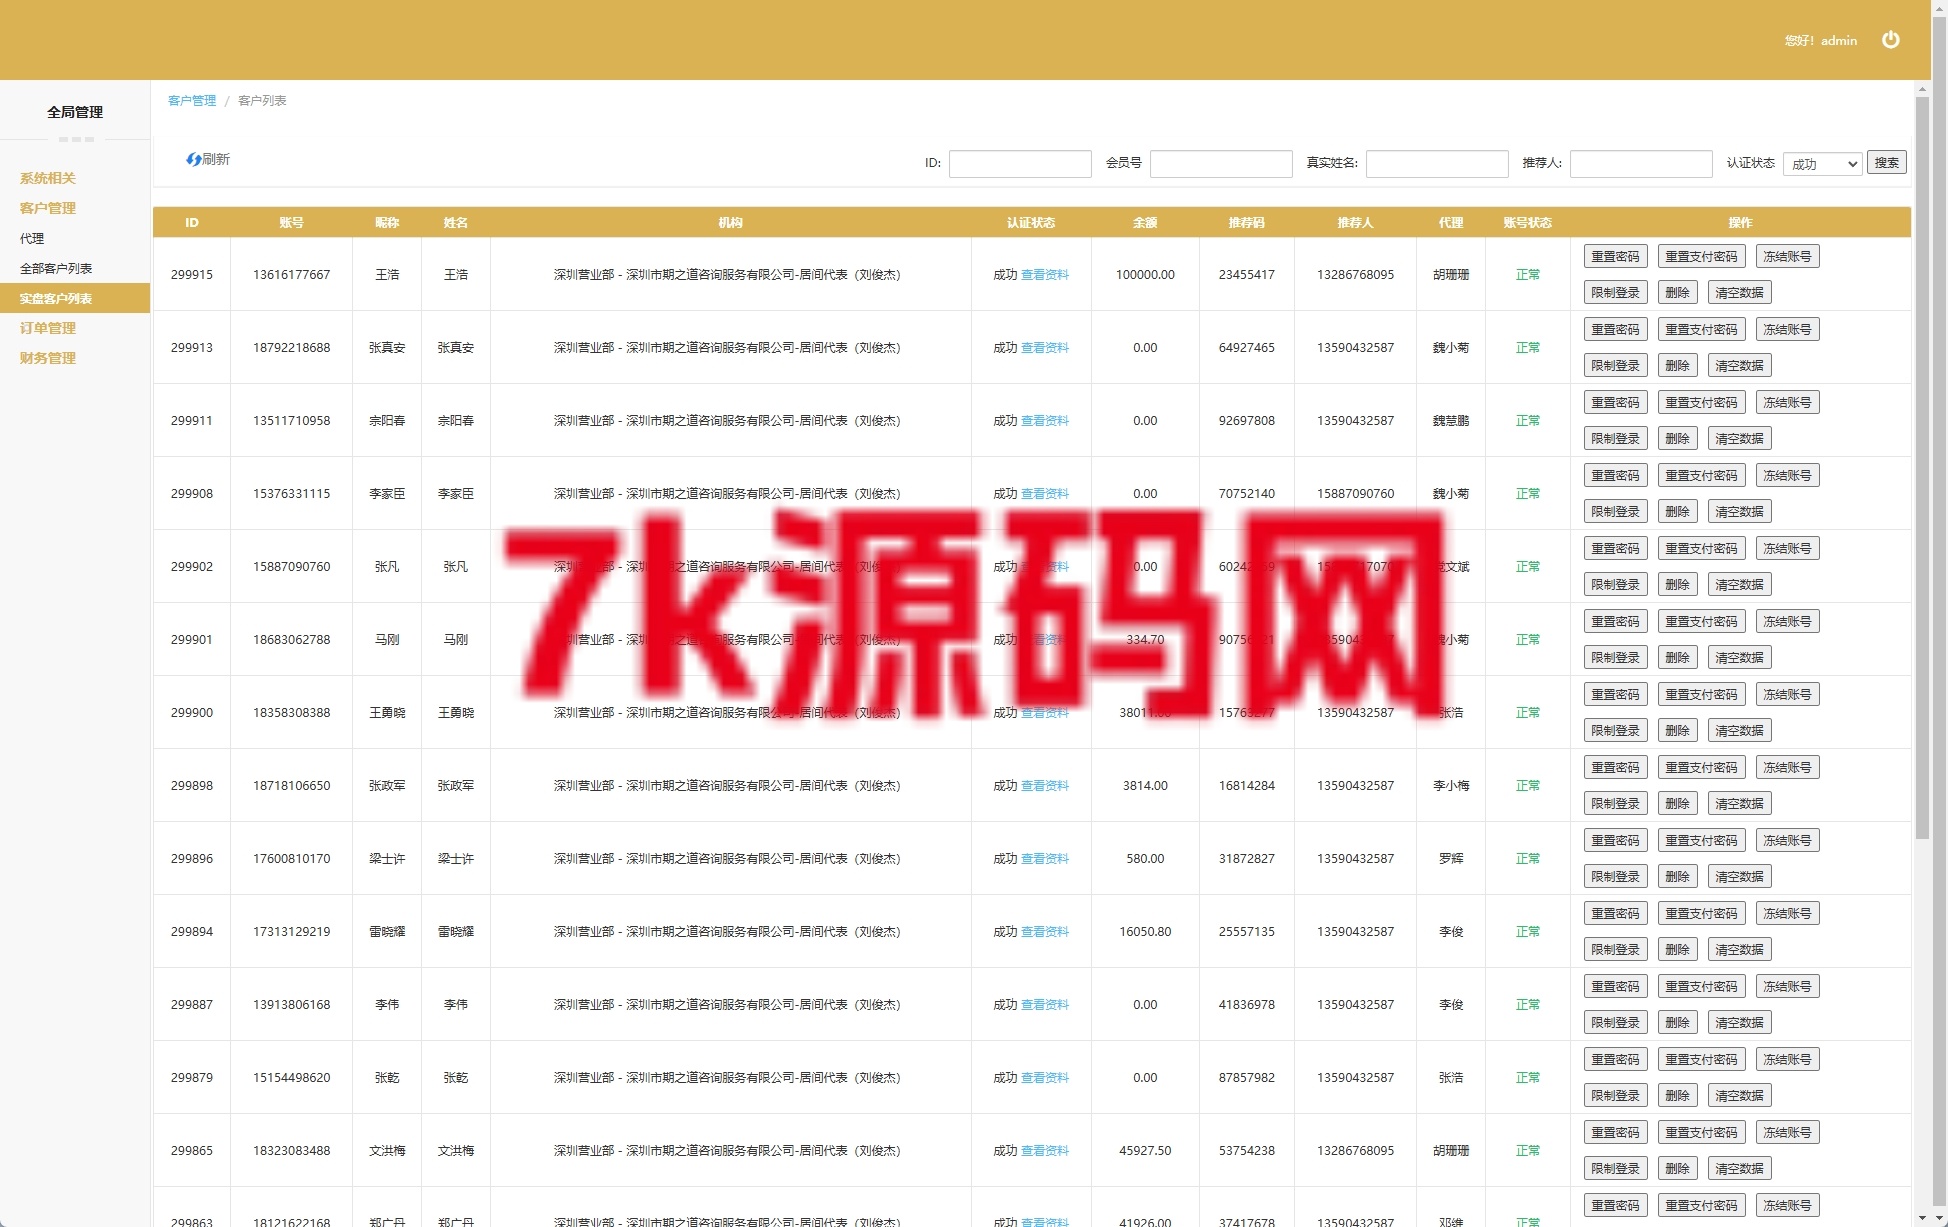Screen dimensions: 1948x1227
Task: Reset password for ID 299913
Action: 1615,329
